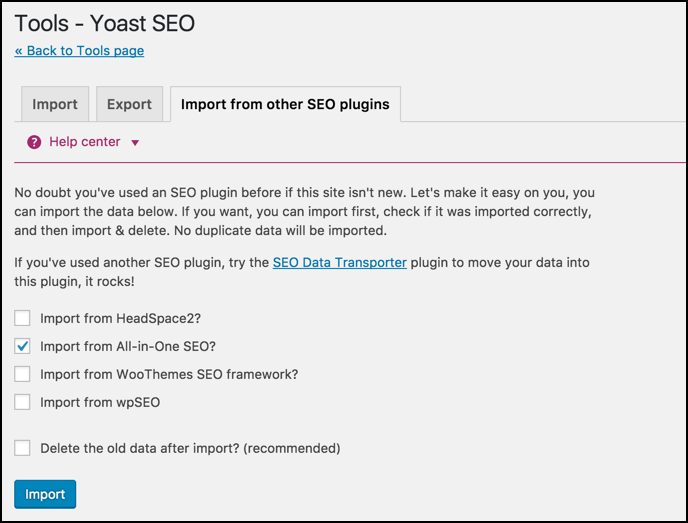Click the 'Delete the old data' label text
The image size is (688, 523).
190,448
